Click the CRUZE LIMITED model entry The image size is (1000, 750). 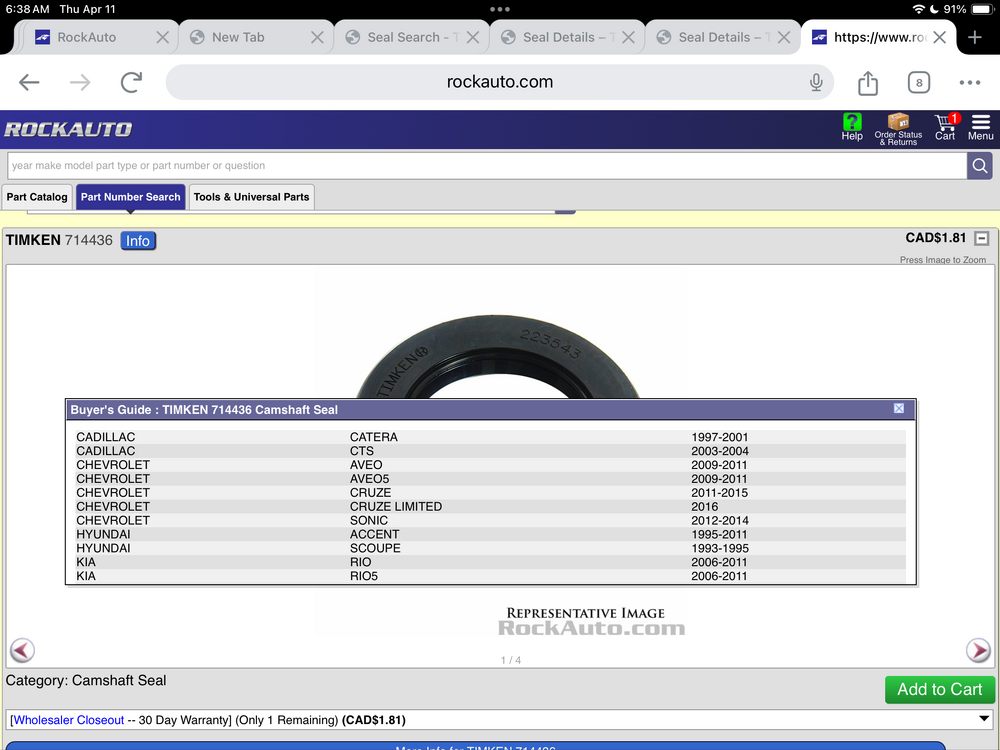click(x=395, y=506)
